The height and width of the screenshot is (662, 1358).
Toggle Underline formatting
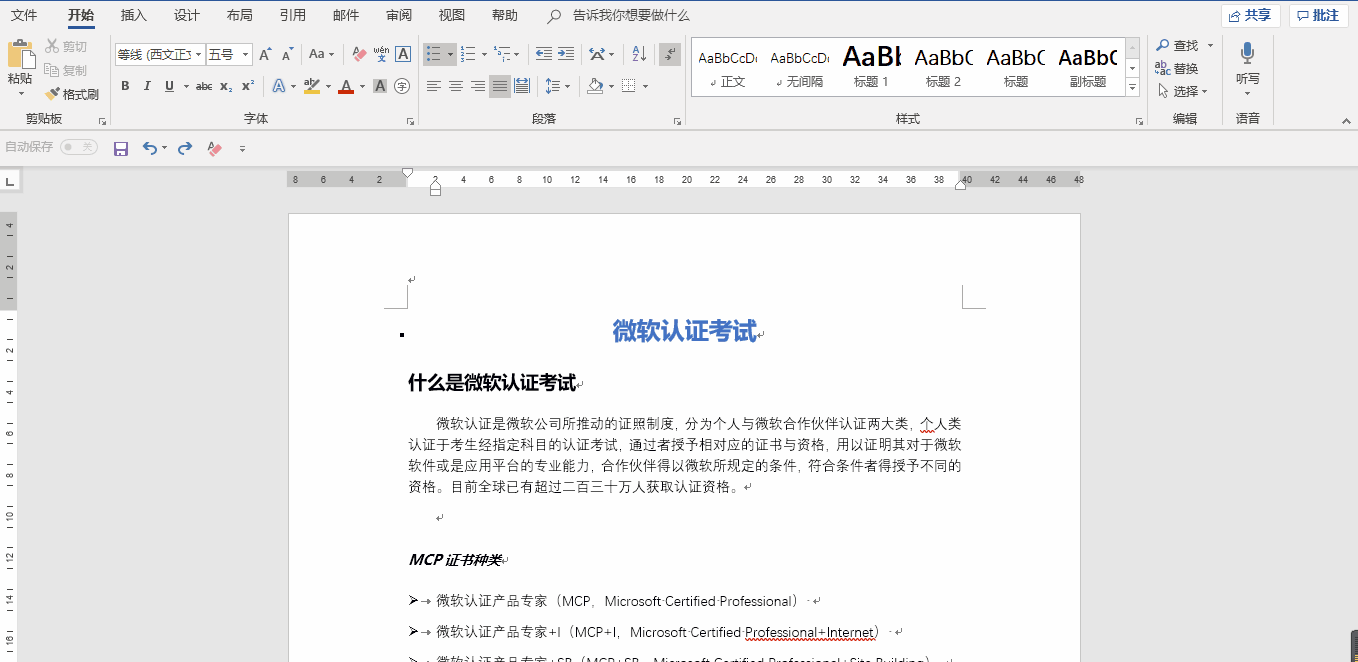click(169, 86)
